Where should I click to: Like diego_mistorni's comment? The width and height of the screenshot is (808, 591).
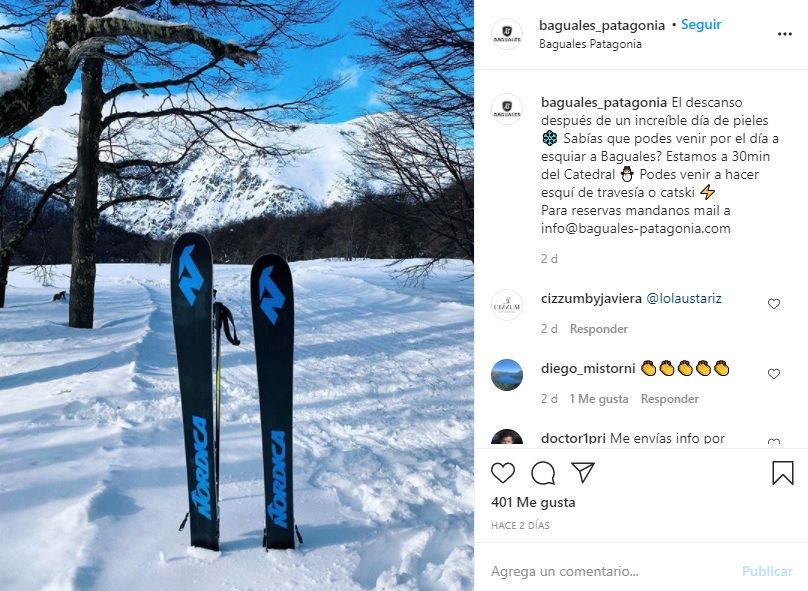(x=773, y=374)
